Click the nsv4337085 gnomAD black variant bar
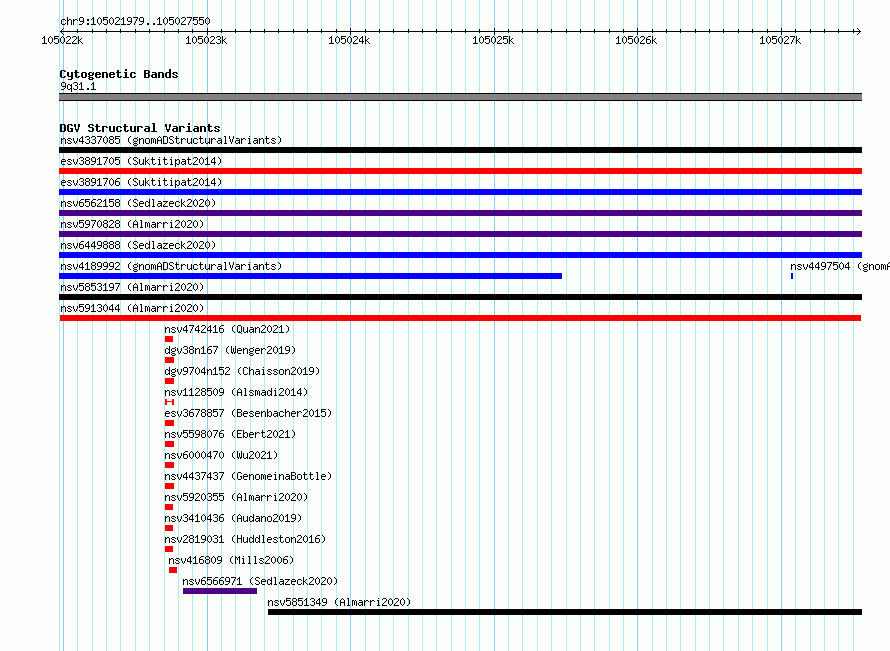The width and height of the screenshot is (890, 651). (460, 150)
